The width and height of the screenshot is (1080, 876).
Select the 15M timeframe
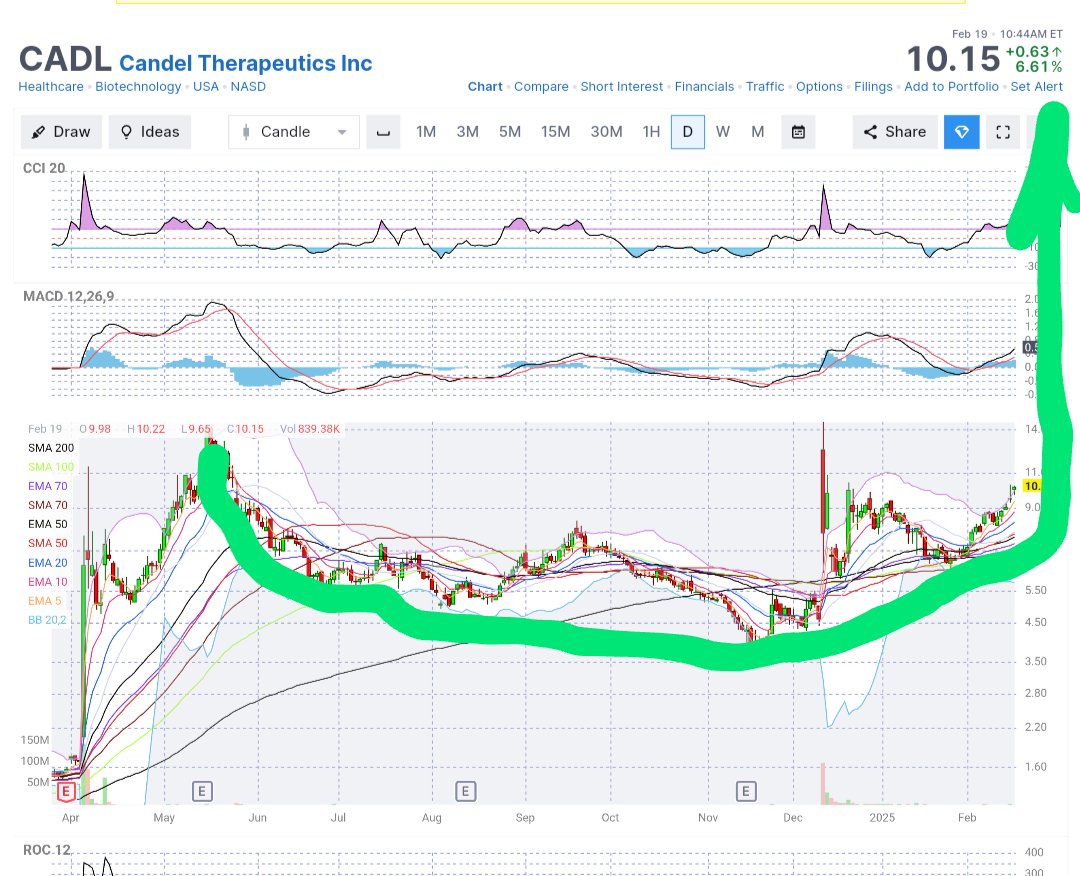click(555, 132)
